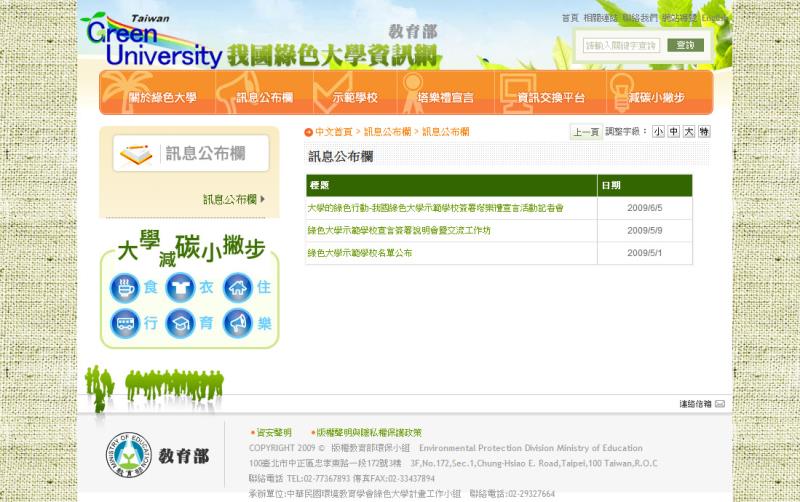Click the 查詢 search button
The width and height of the screenshot is (800, 502).
click(685, 45)
